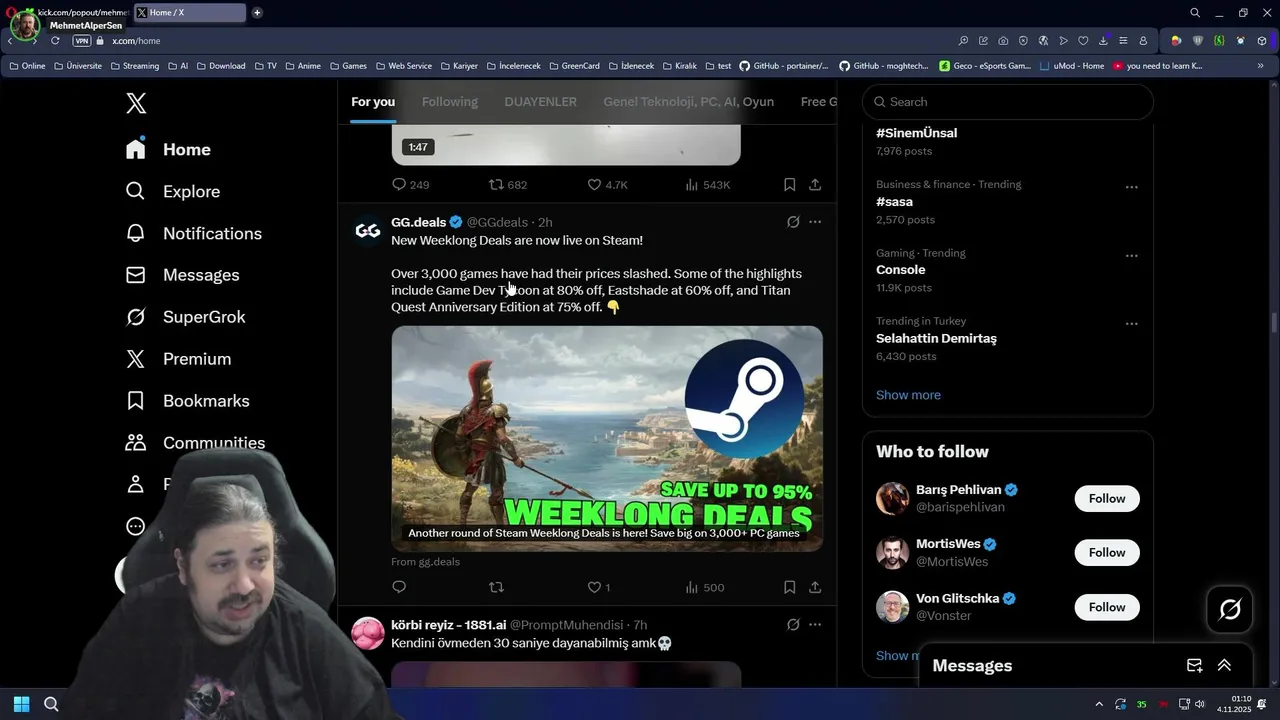
Task: Open From gg.deals link
Action: pyautogui.click(x=425, y=562)
